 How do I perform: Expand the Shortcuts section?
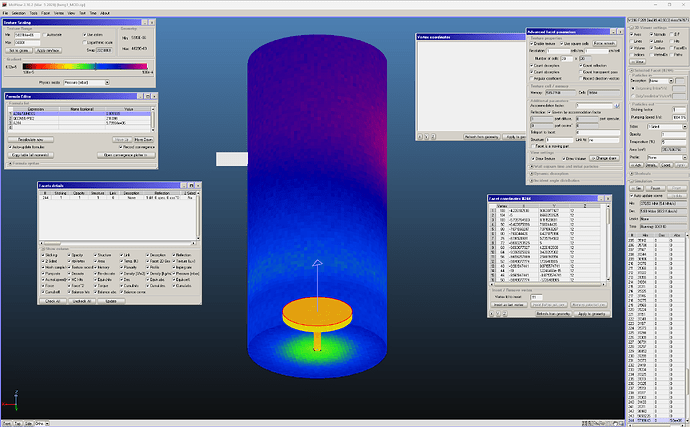[x=631, y=173]
